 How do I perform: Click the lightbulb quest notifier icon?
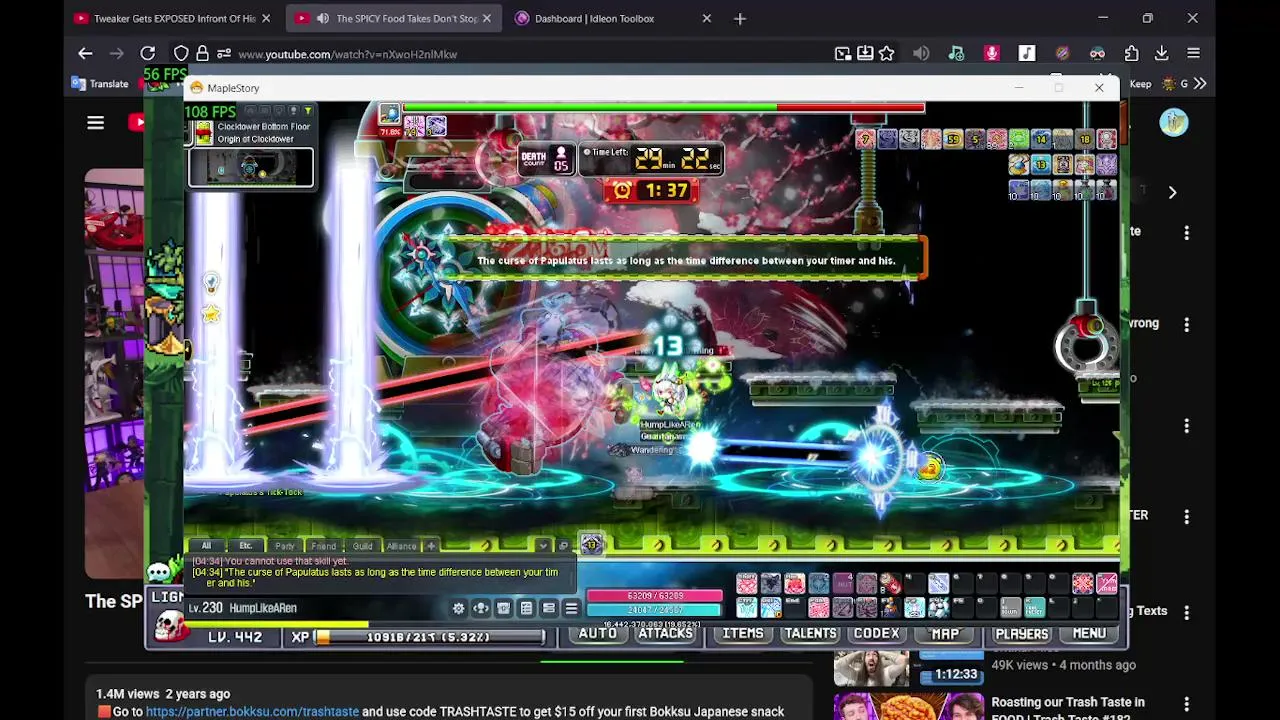(211, 283)
